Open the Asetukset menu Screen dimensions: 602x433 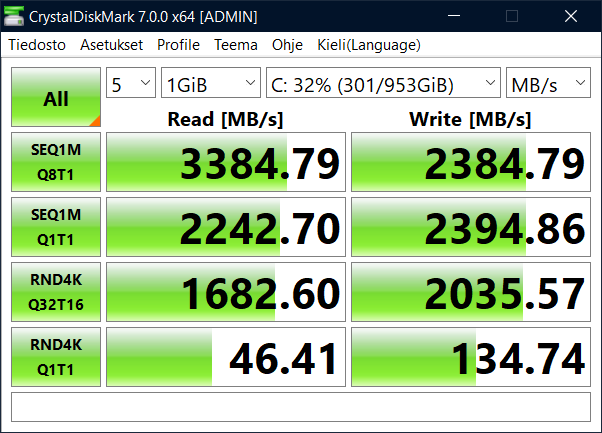113,45
